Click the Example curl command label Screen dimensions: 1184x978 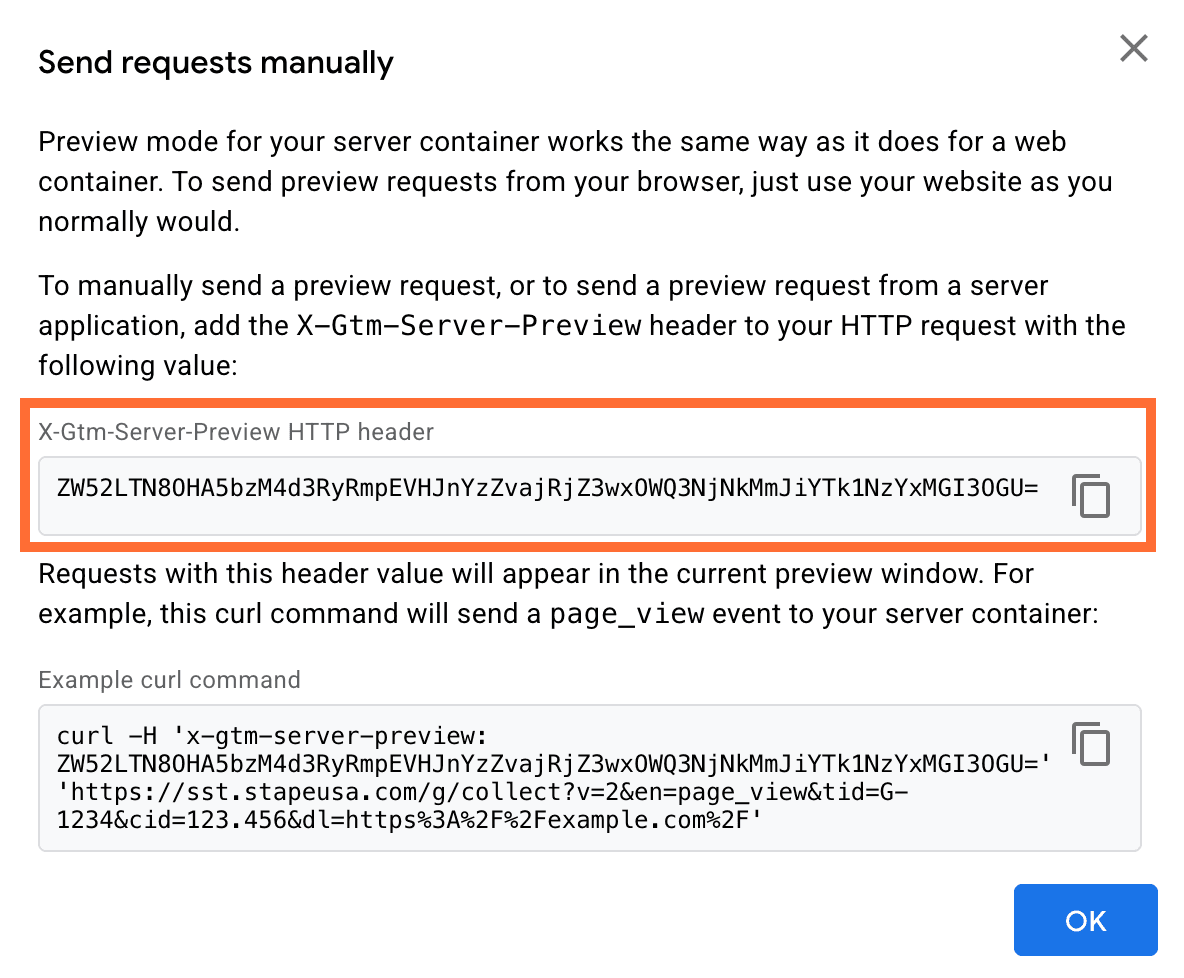pos(169,680)
